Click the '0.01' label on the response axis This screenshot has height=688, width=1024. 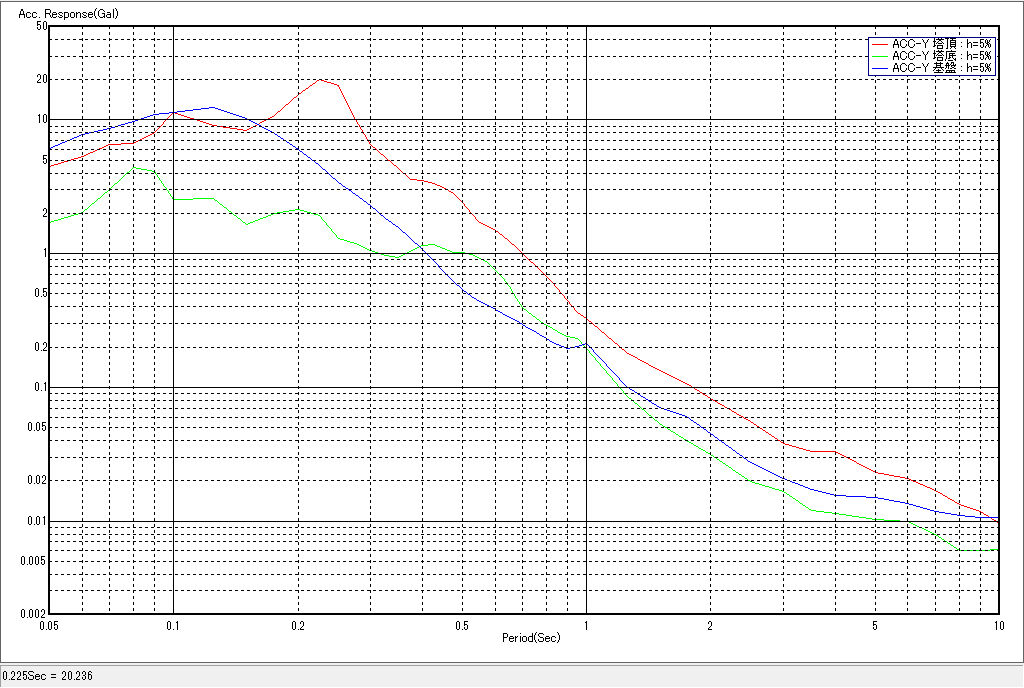tap(38, 521)
